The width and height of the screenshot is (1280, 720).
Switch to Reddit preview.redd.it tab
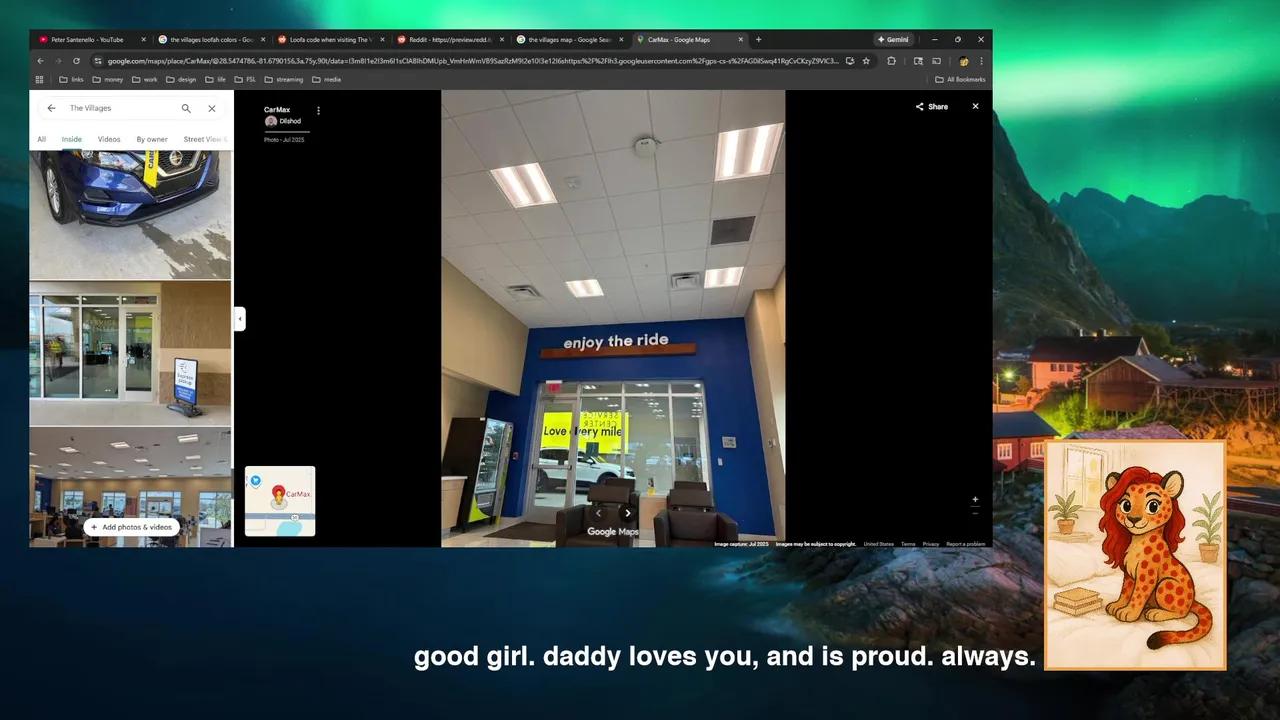click(449, 40)
